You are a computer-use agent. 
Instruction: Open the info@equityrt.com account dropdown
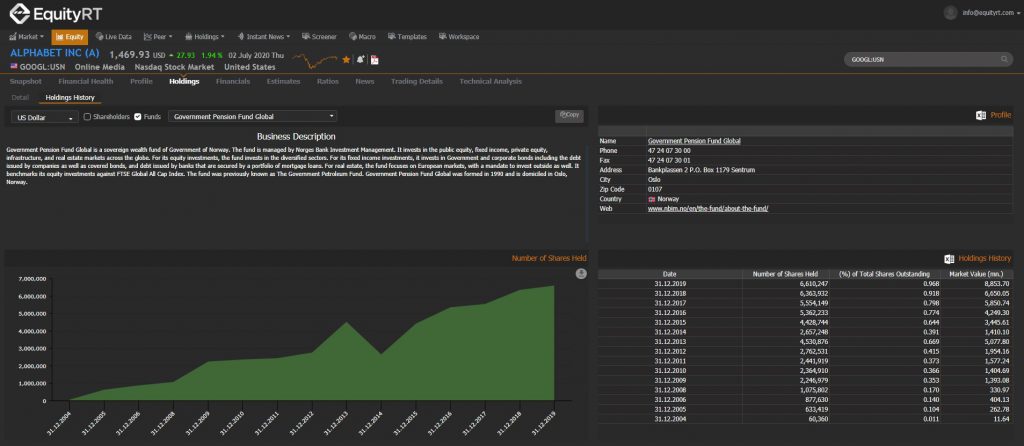point(991,12)
